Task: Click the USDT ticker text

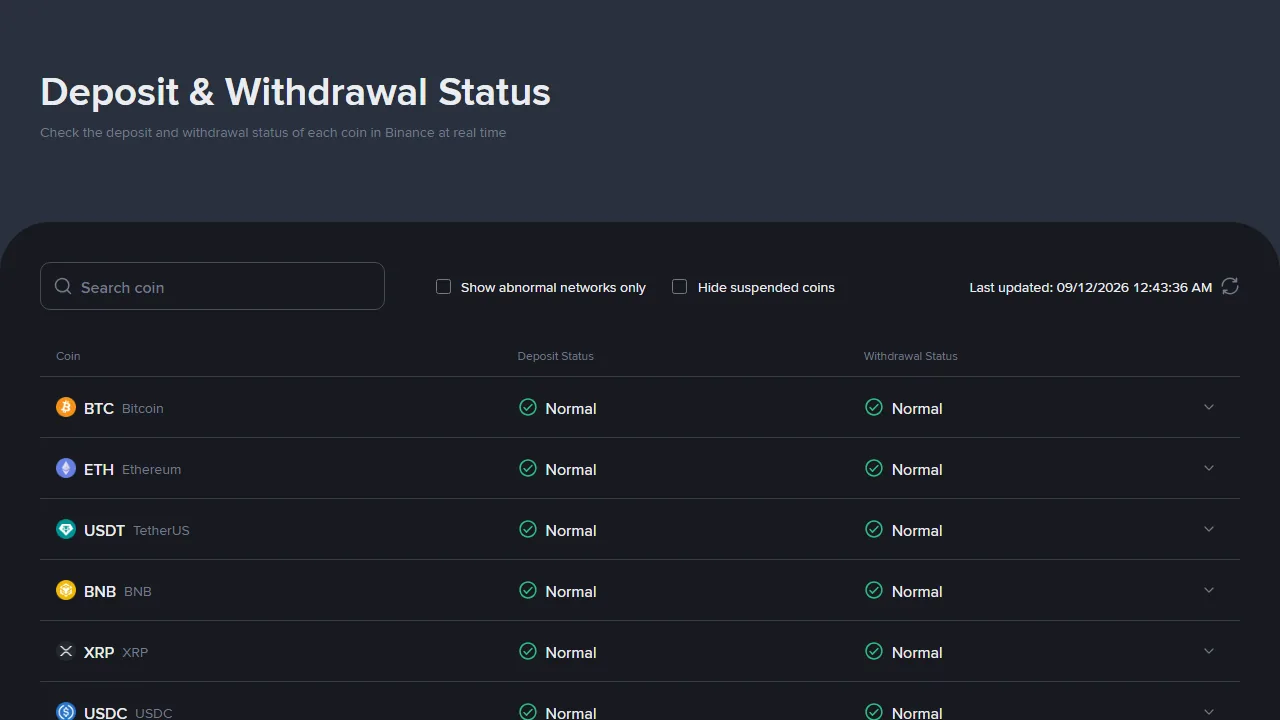Action: pos(105,530)
